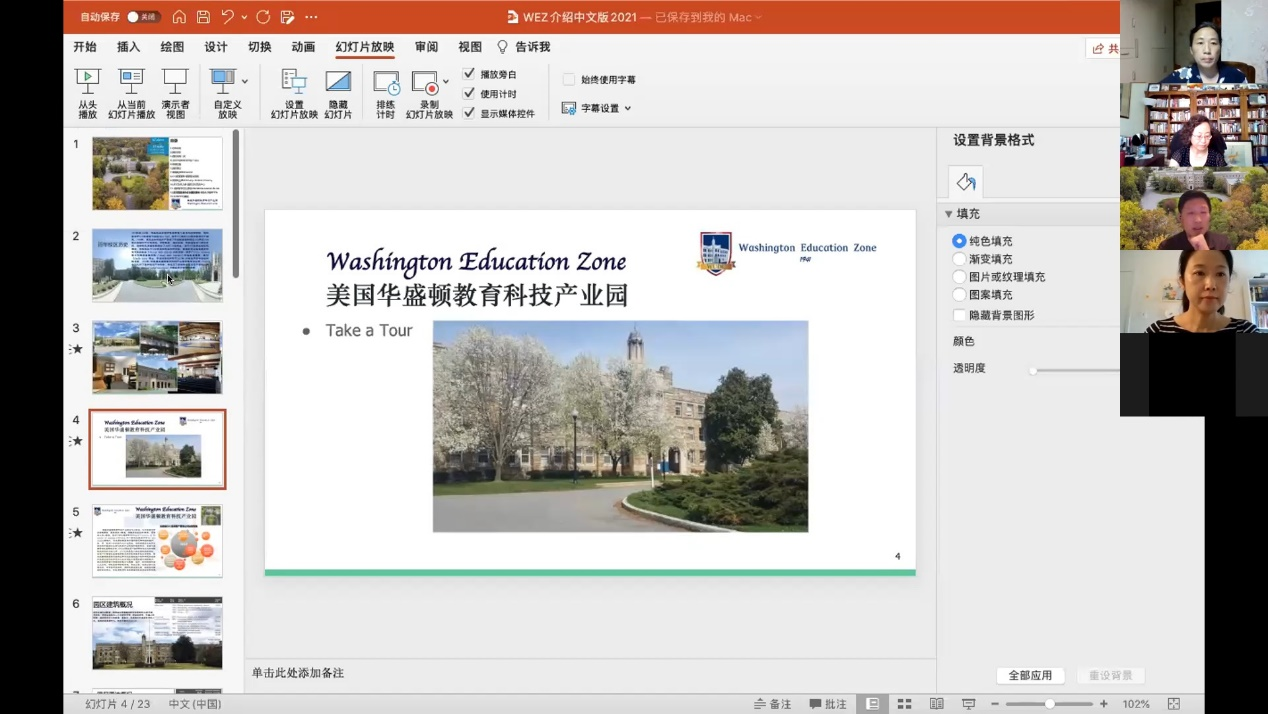This screenshot has height=714, width=1268.
Task: Toggle Notes (备注) in status bar
Action: (x=772, y=704)
